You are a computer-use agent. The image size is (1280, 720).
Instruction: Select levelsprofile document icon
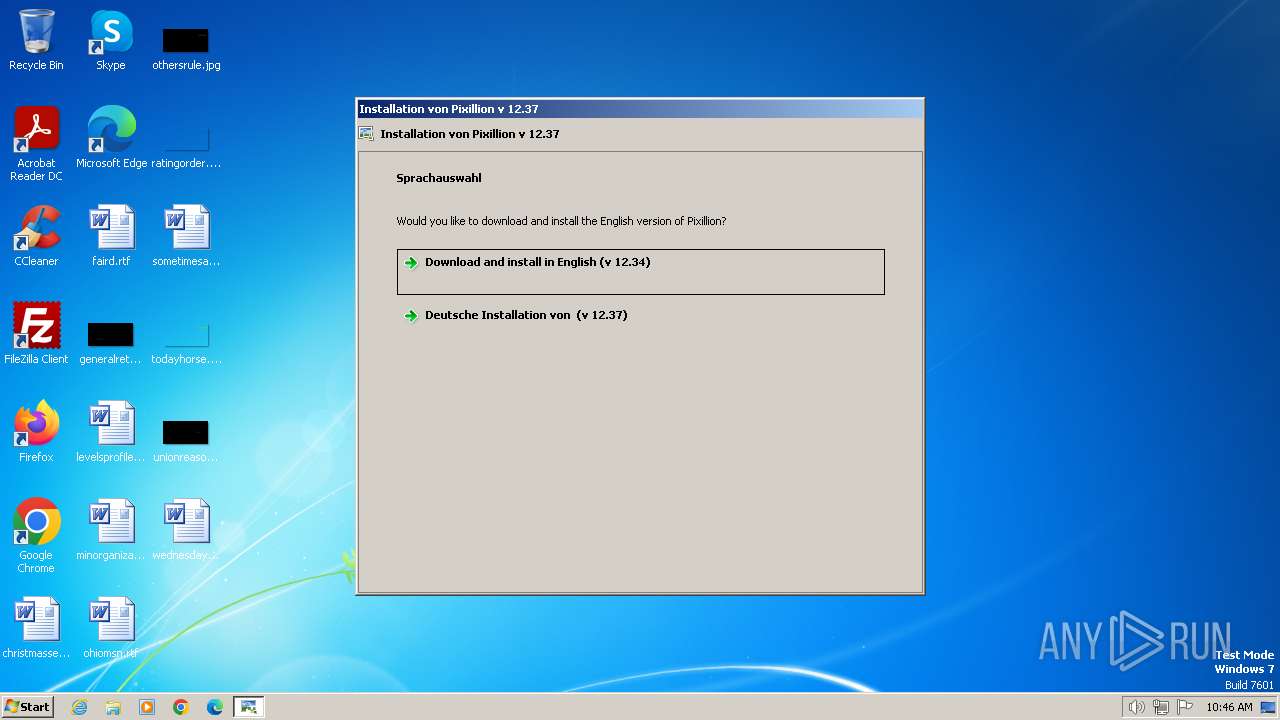[x=111, y=432]
